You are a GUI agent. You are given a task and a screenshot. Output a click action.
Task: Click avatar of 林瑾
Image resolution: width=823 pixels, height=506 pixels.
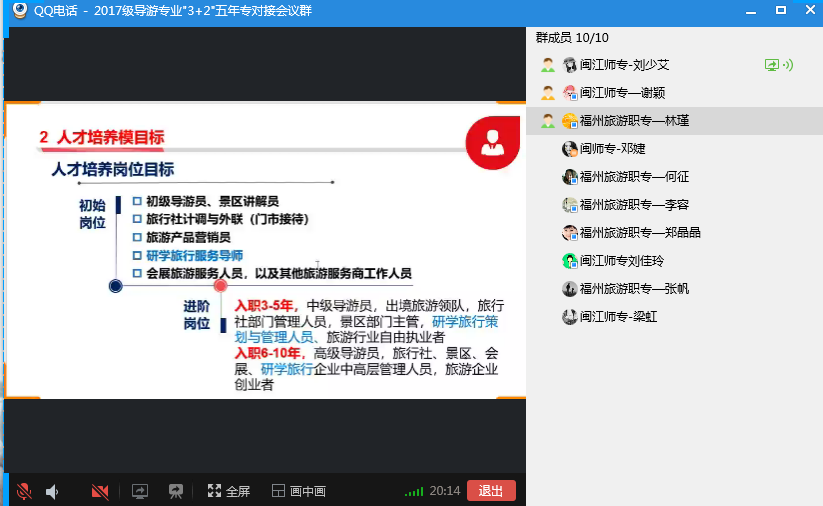(569, 121)
